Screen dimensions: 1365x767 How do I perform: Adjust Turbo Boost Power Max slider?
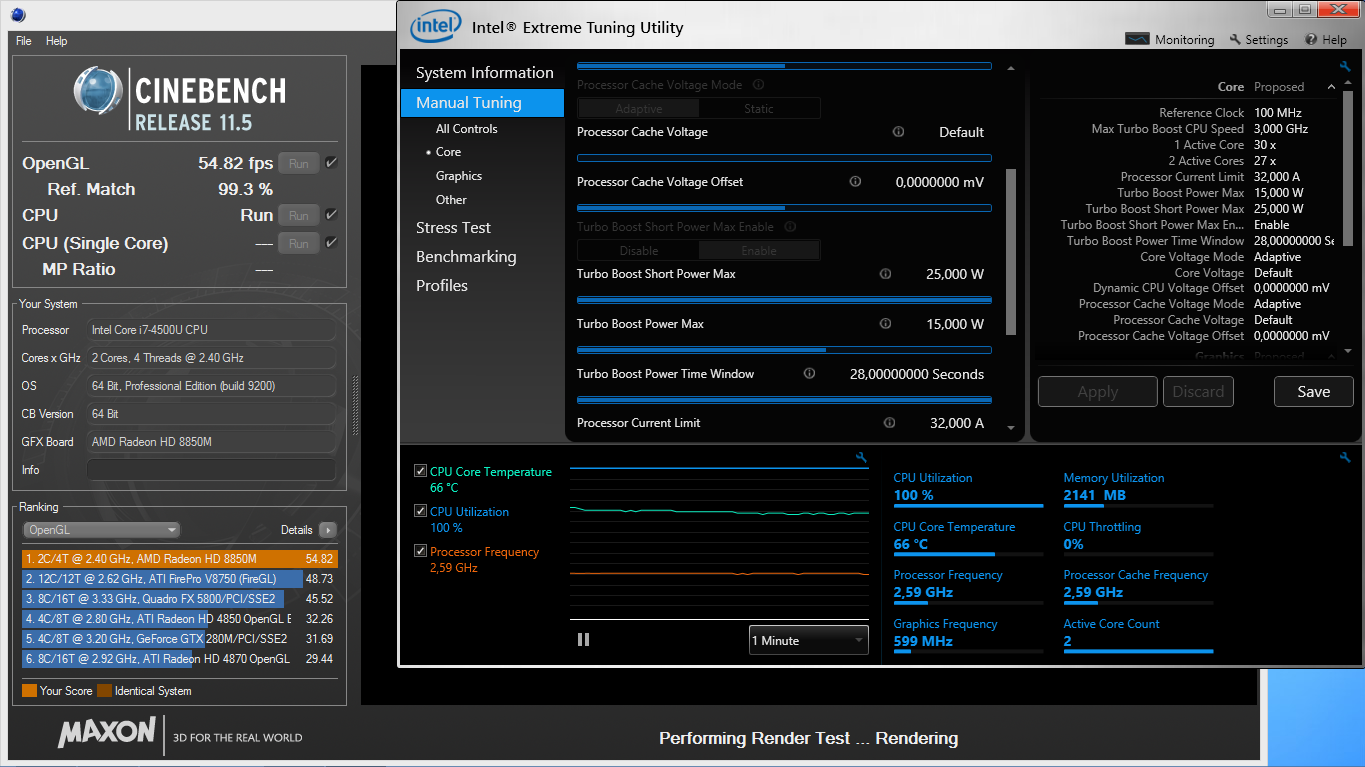(784, 350)
